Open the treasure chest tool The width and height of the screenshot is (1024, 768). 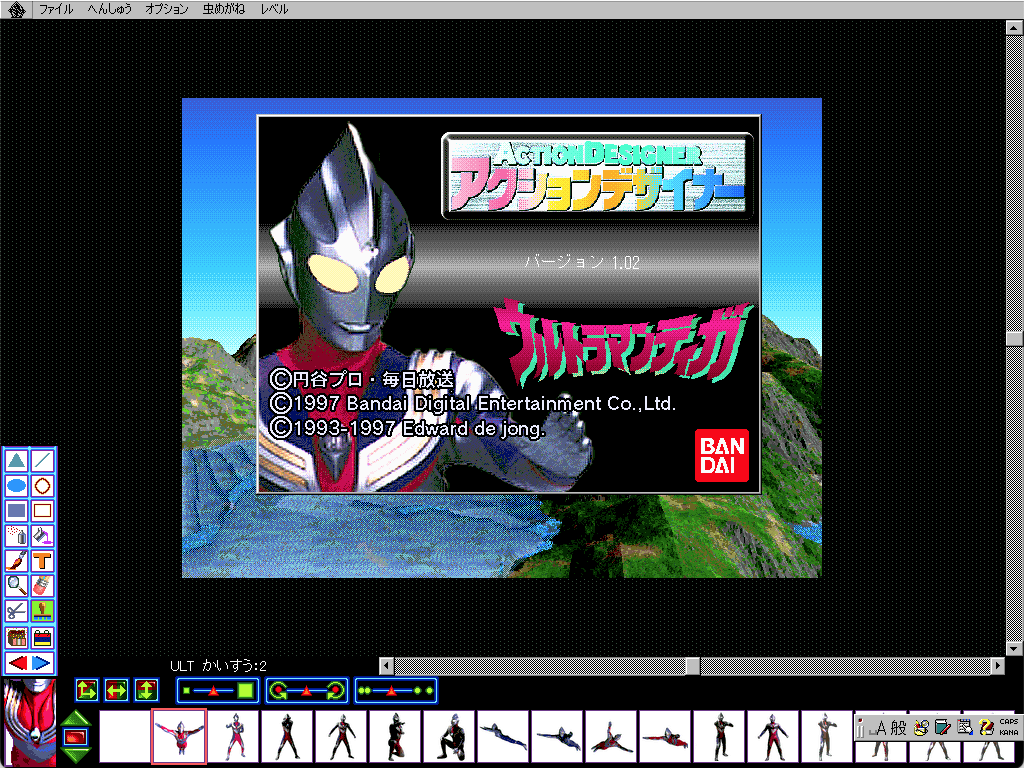[x=17, y=637]
